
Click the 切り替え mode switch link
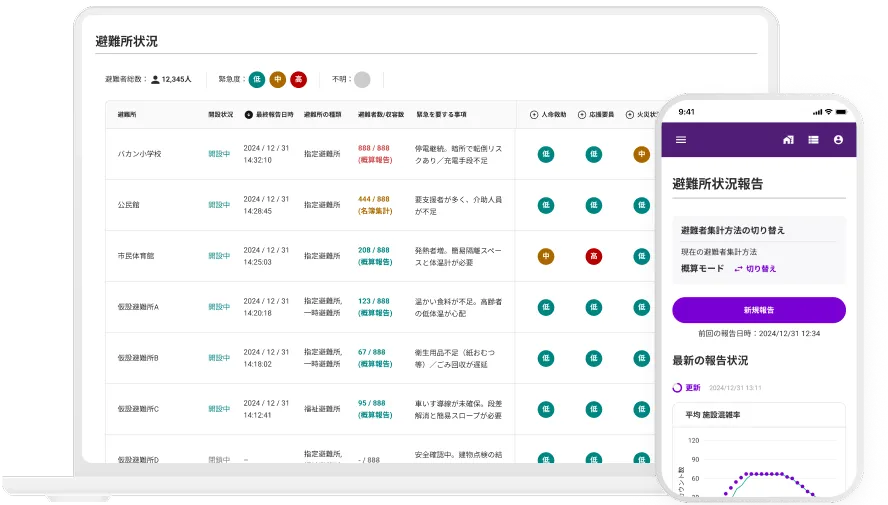[755, 269]
